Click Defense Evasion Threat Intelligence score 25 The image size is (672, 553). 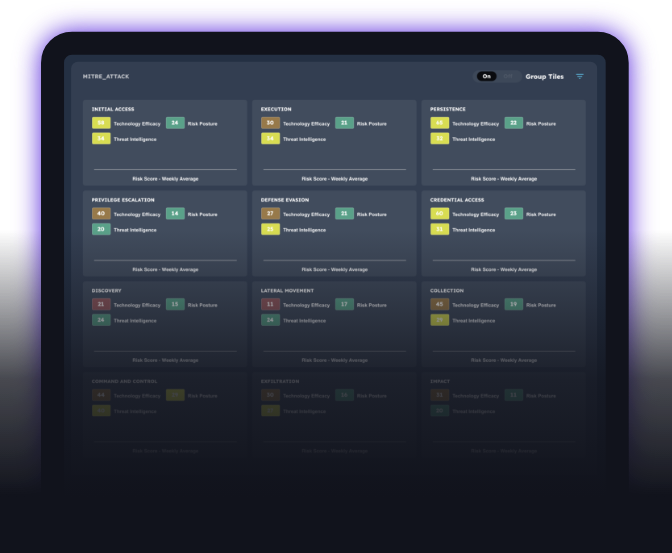pyautogui.click(x=270, y=229)
